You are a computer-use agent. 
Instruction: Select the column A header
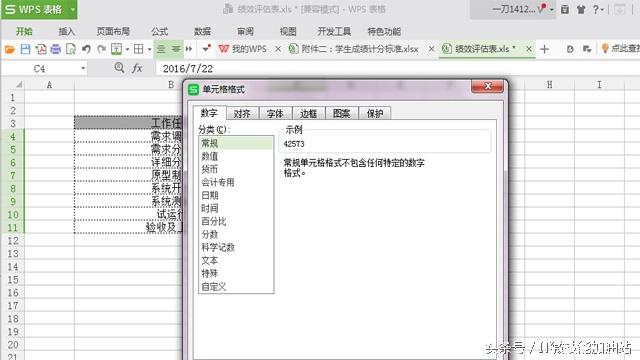(49, 84)
